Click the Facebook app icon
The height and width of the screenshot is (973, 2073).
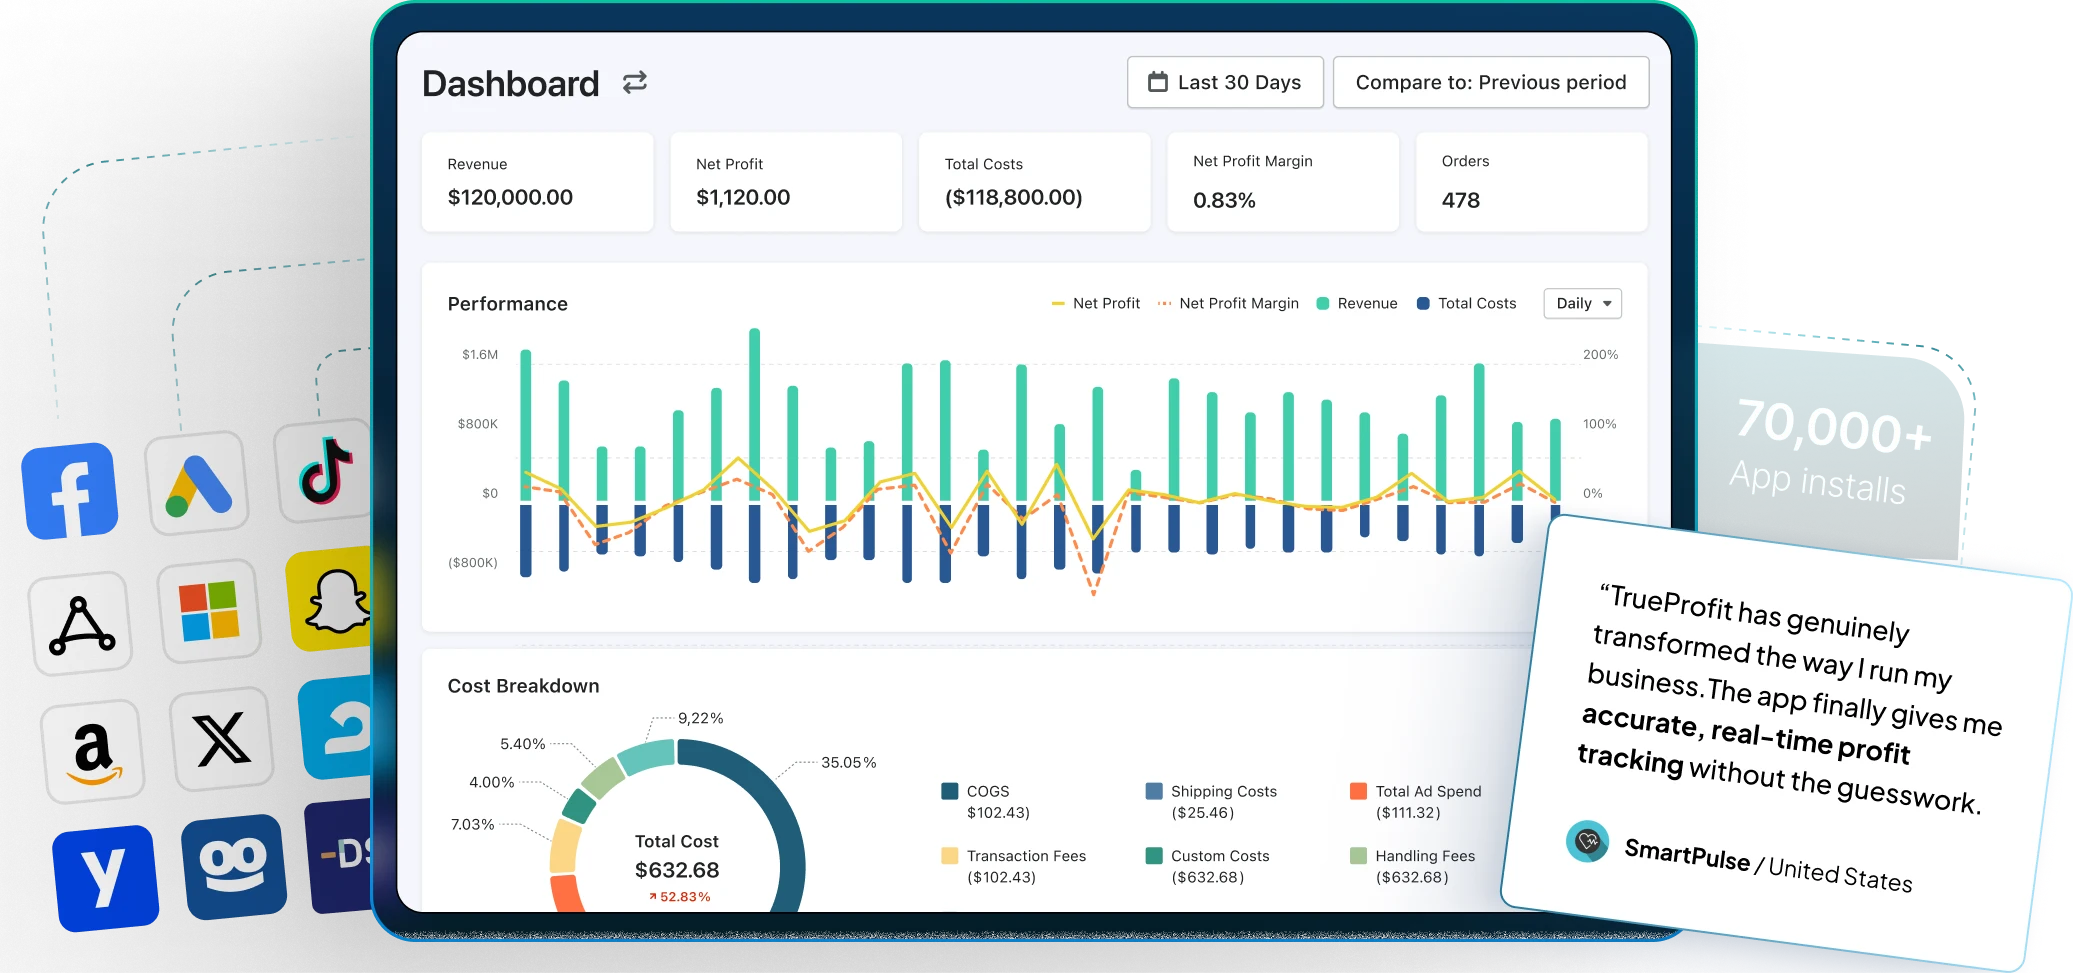click(70, 491)
